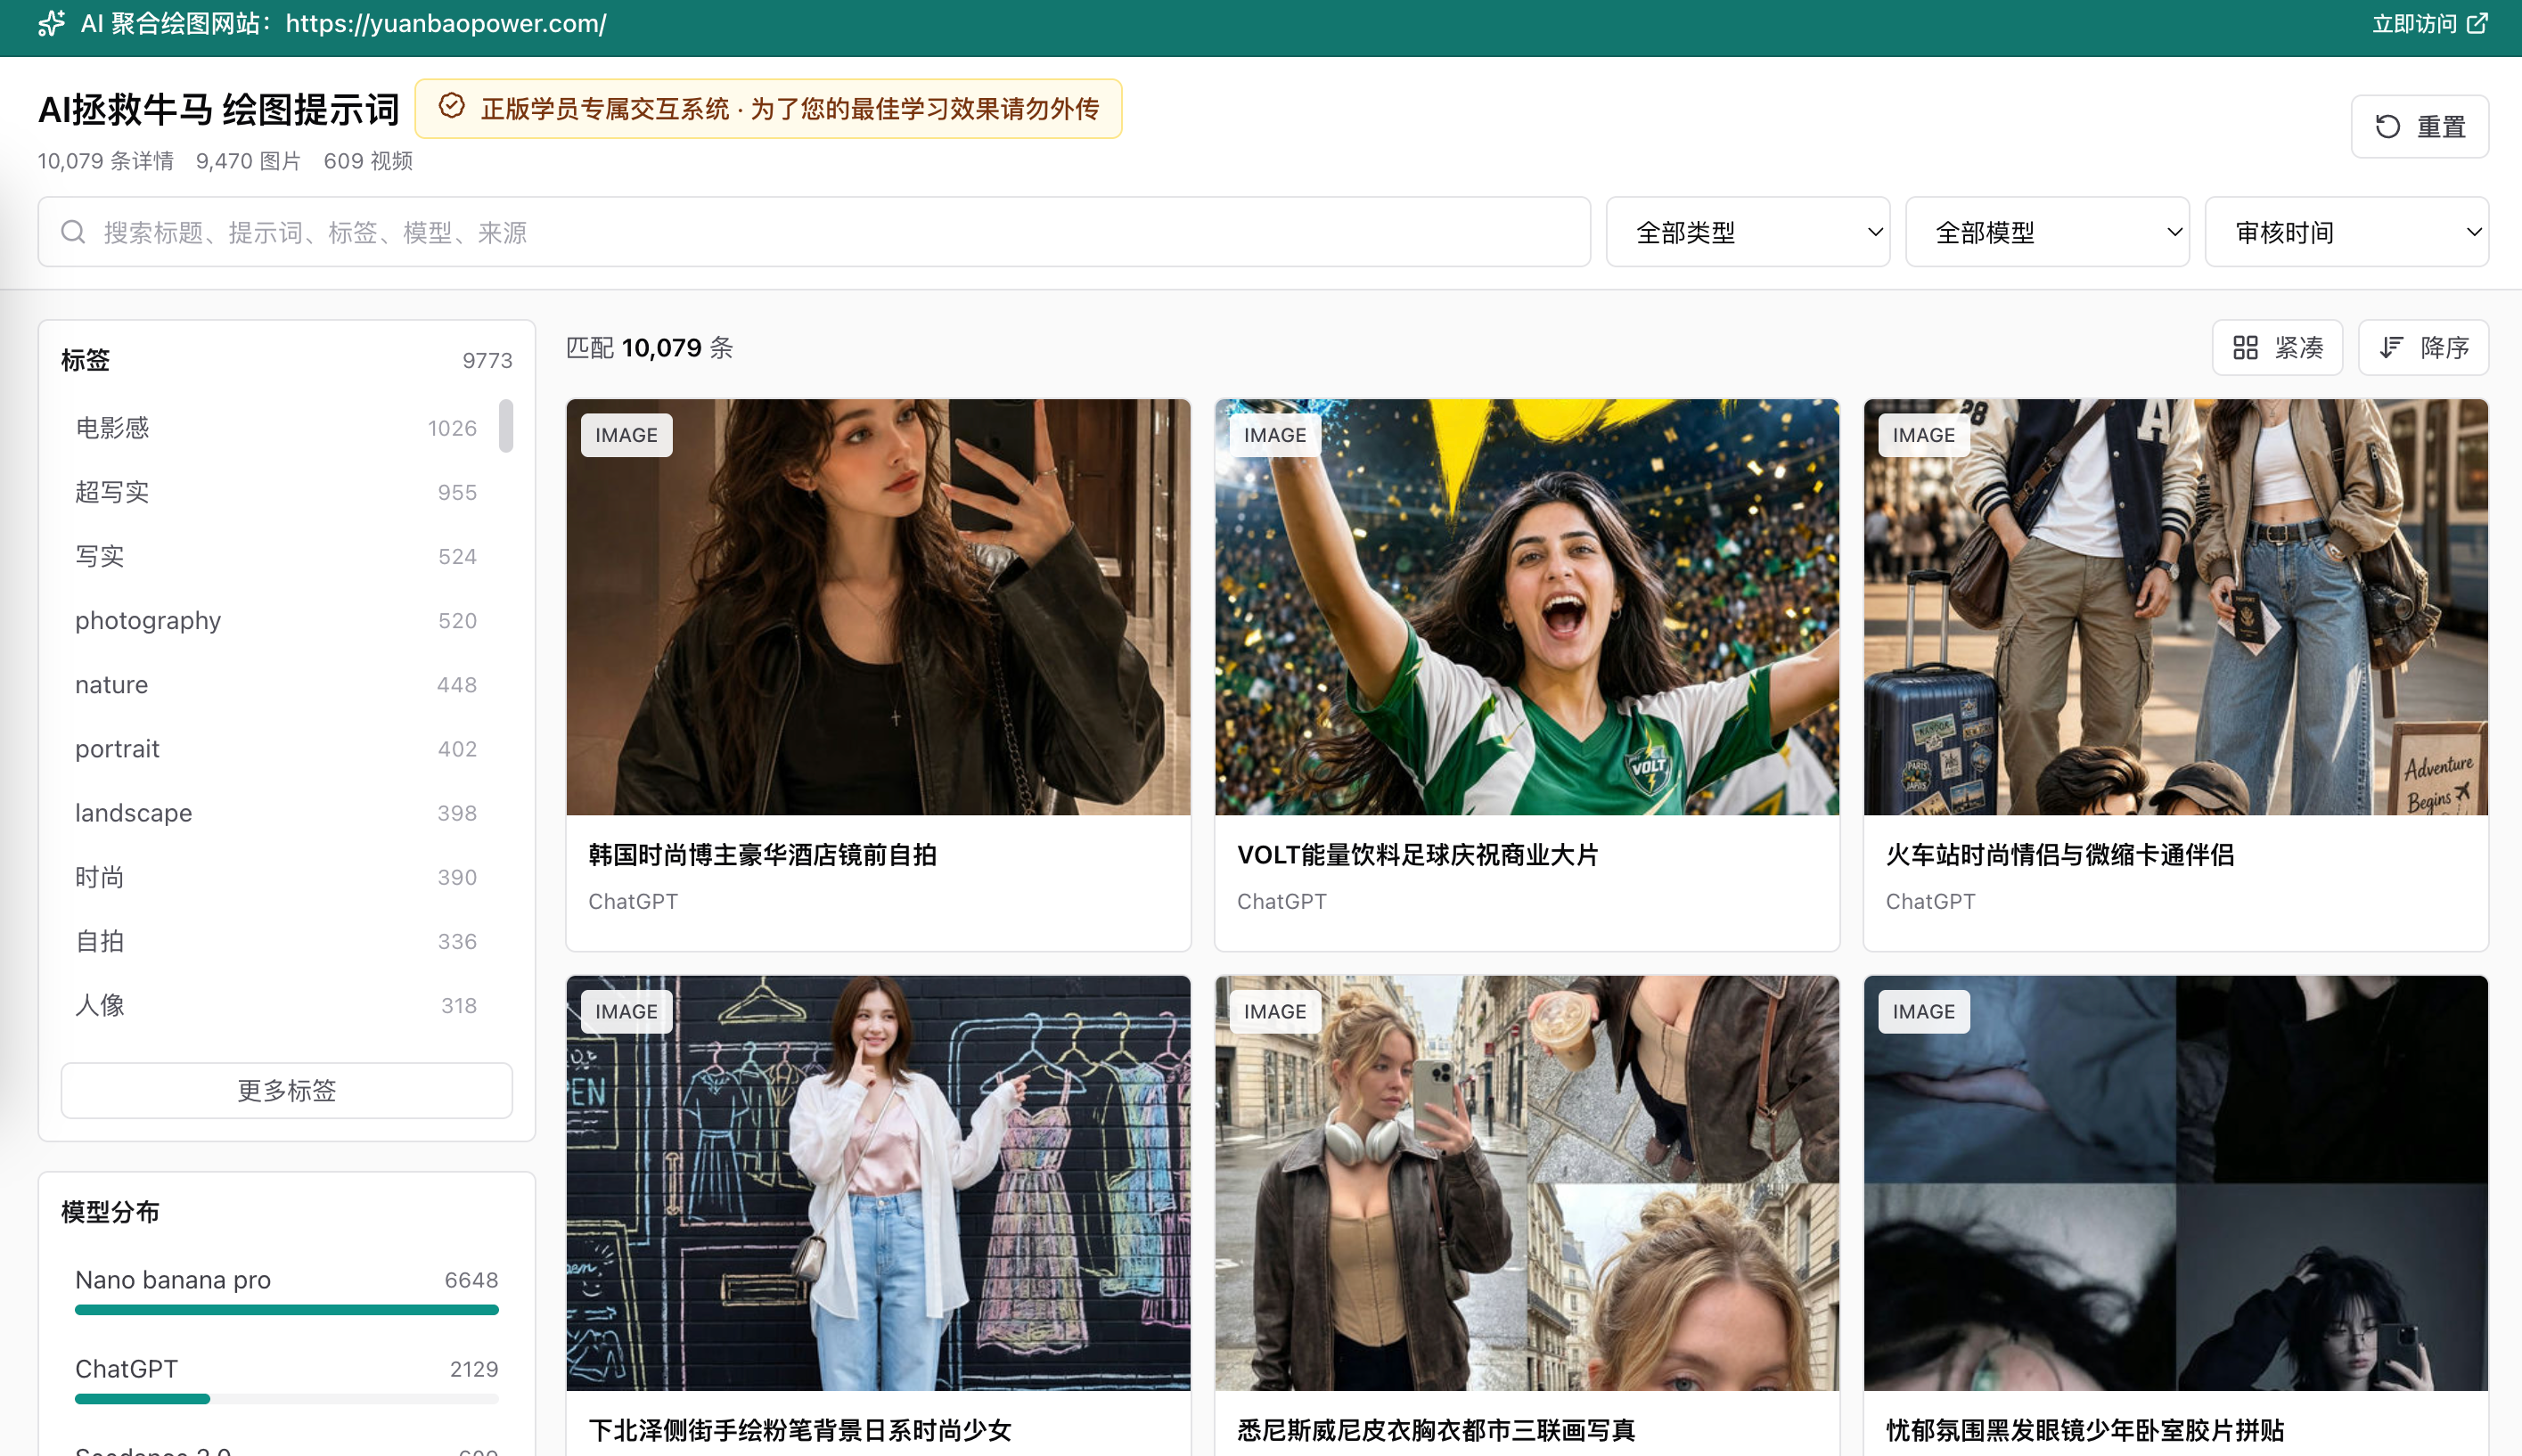Filter by the 写实 tag
Viewport: 2522px width, 1456px height.
(276, 556)
